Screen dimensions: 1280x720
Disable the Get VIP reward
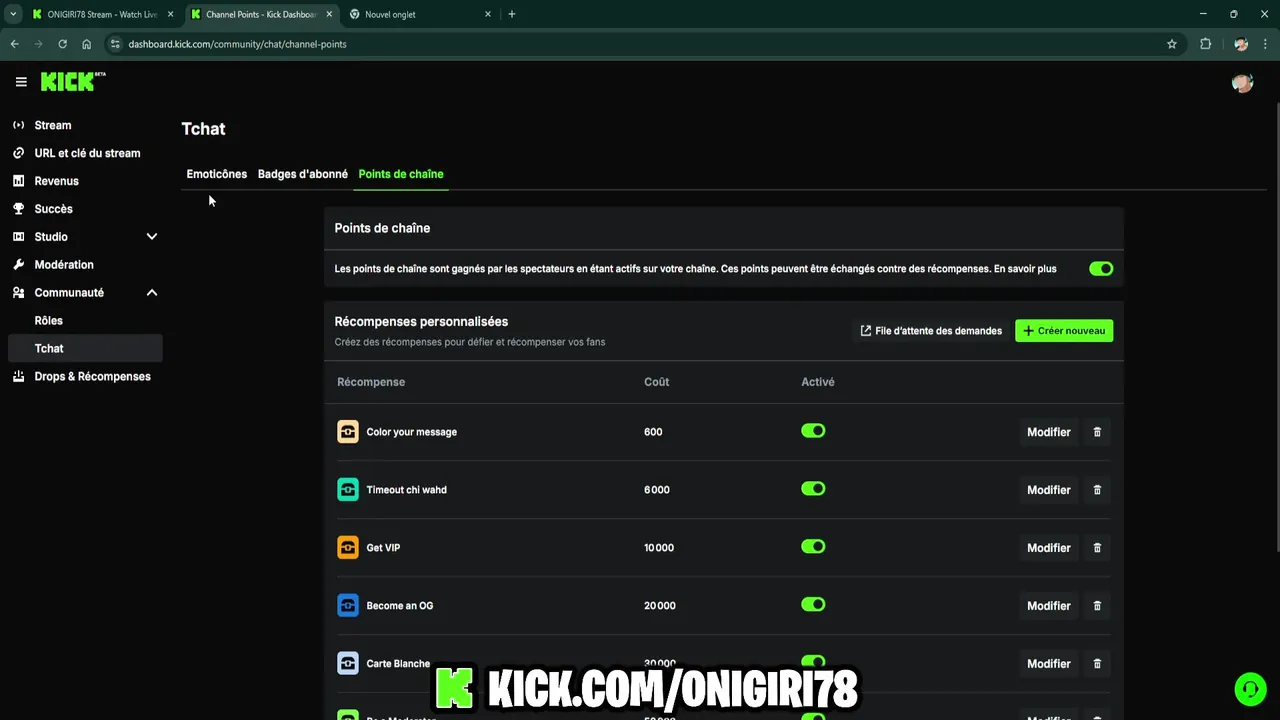tap(813, 547)
